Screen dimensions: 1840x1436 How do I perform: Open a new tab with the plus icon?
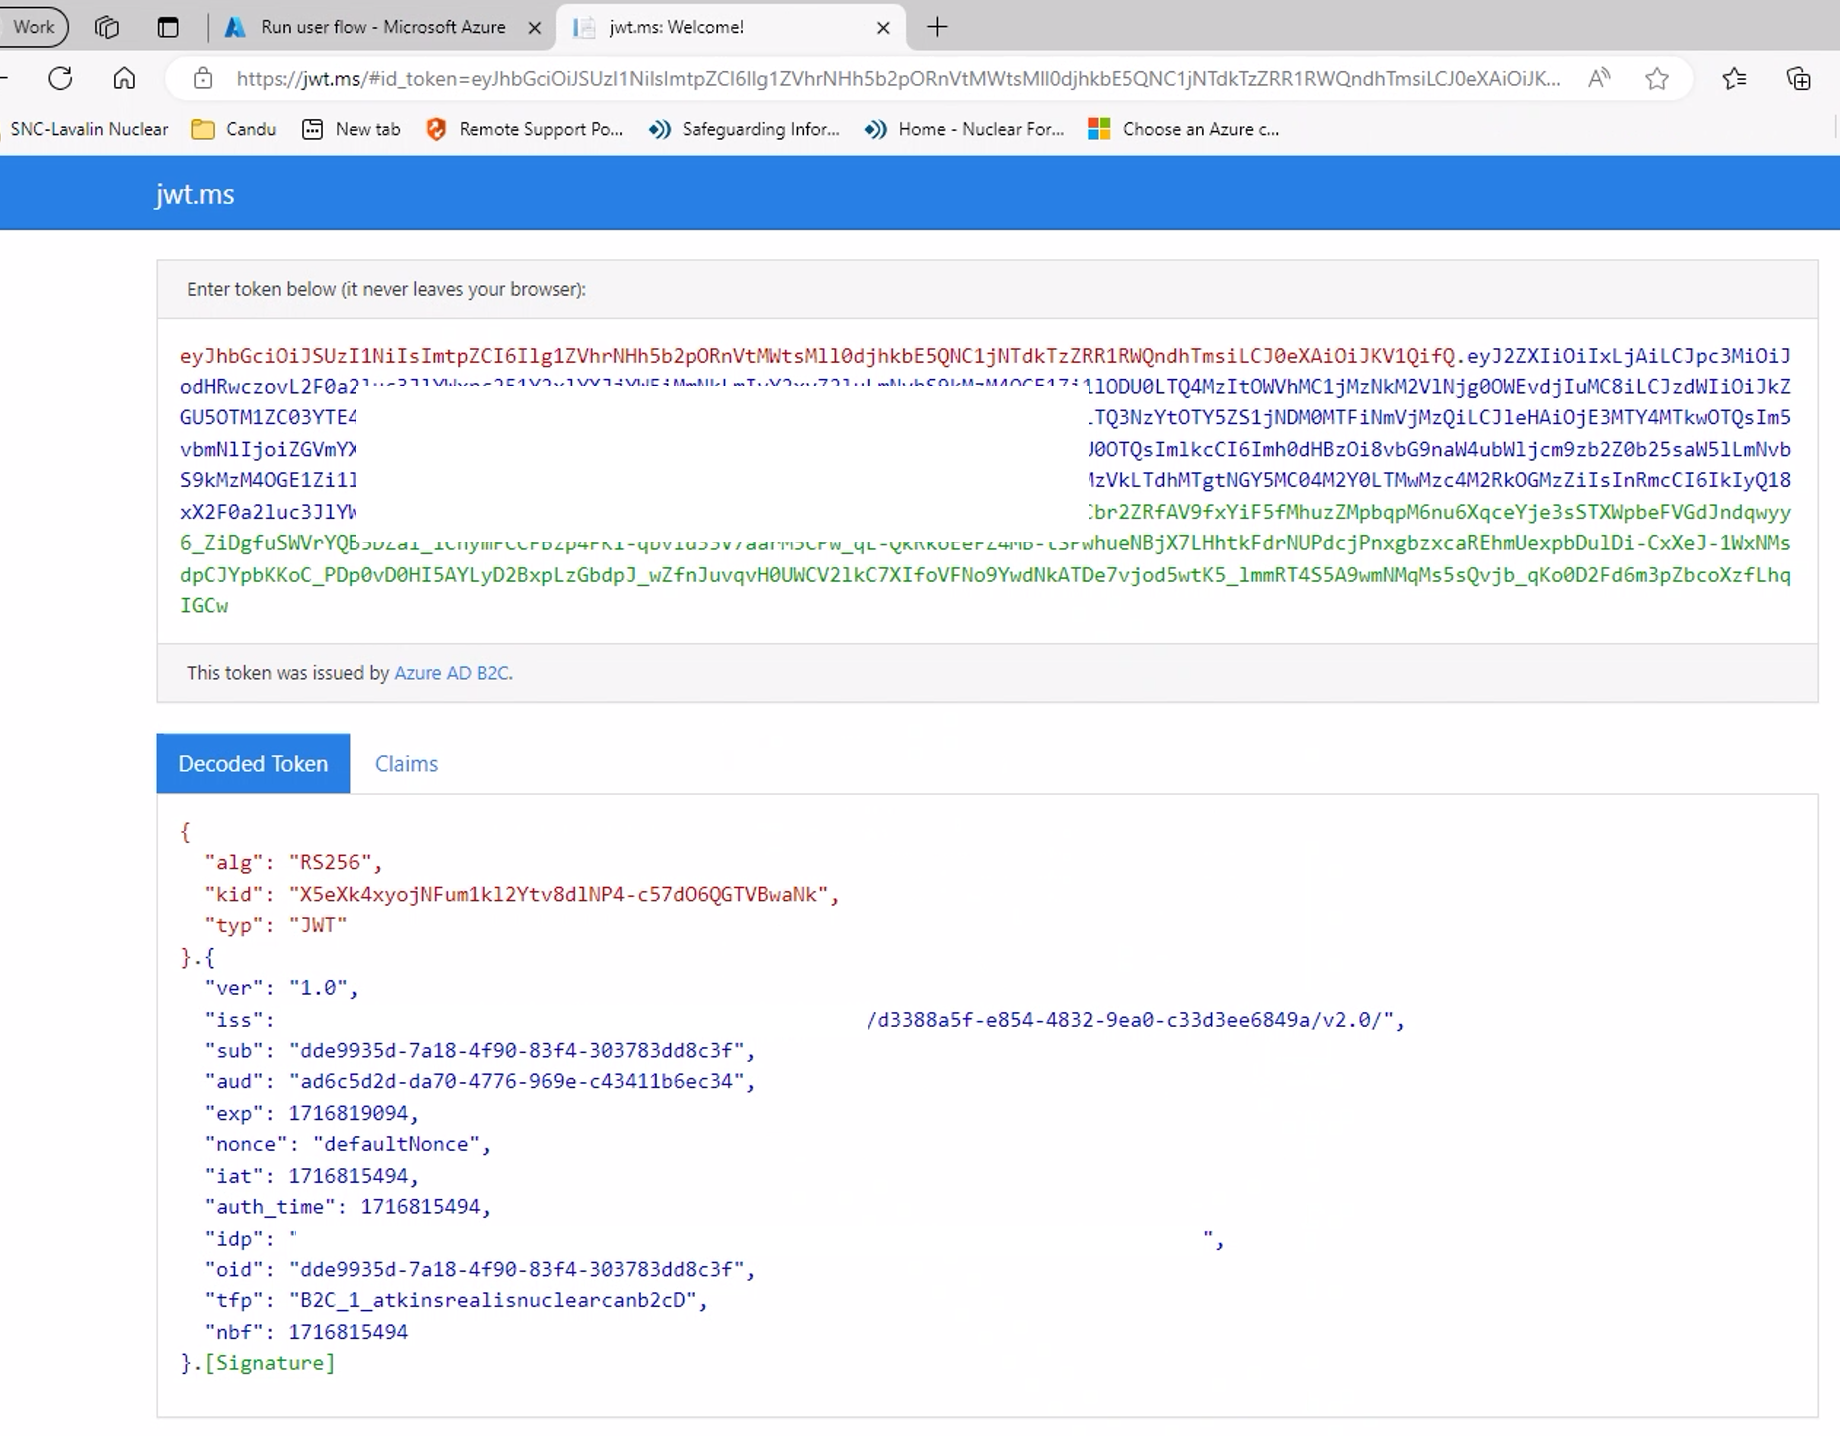coord(937,27)
